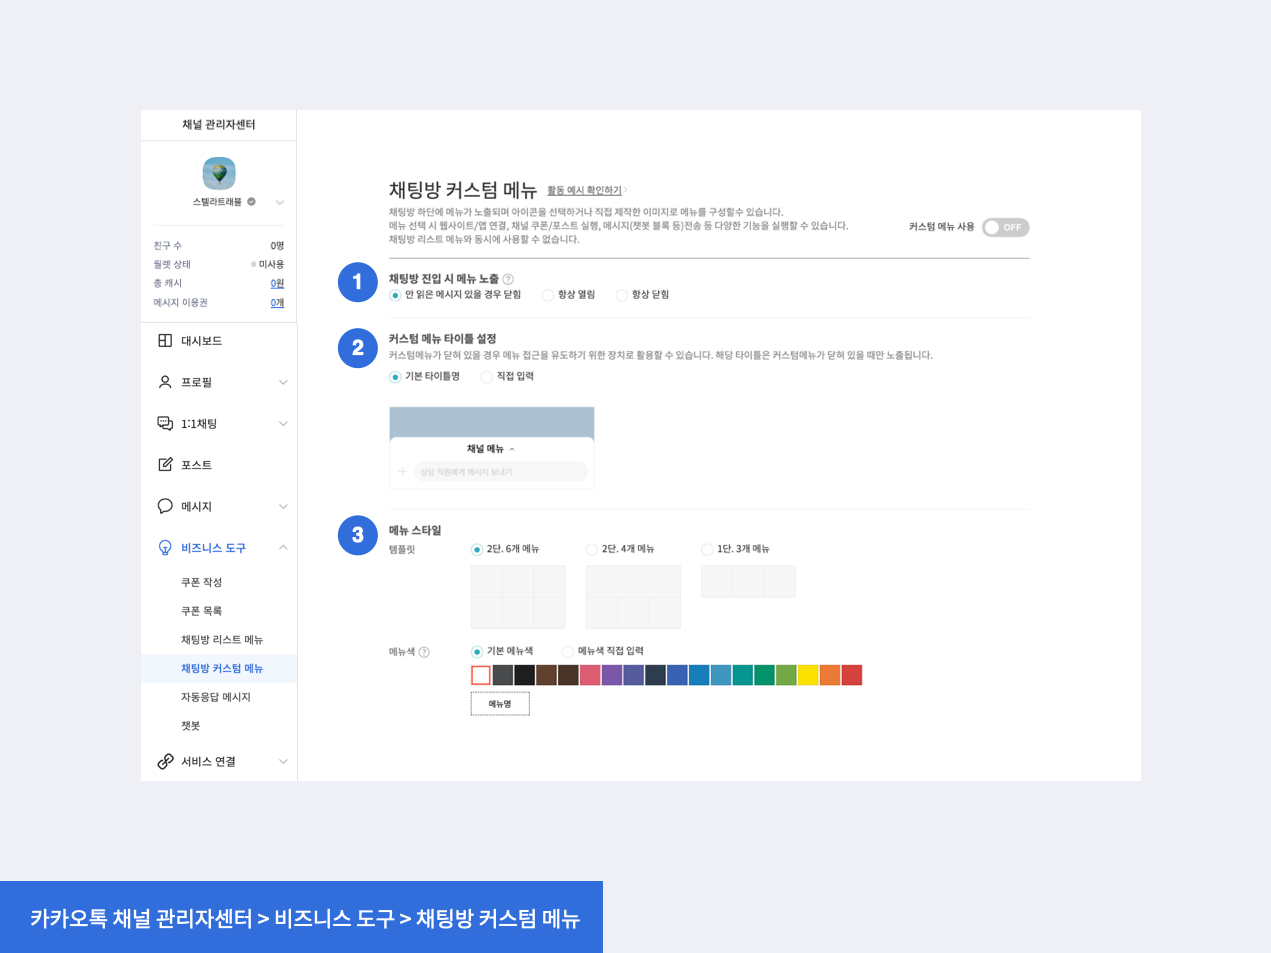Click the six-cell template thumbnail
1271x953 pixels.
point(518,597)
